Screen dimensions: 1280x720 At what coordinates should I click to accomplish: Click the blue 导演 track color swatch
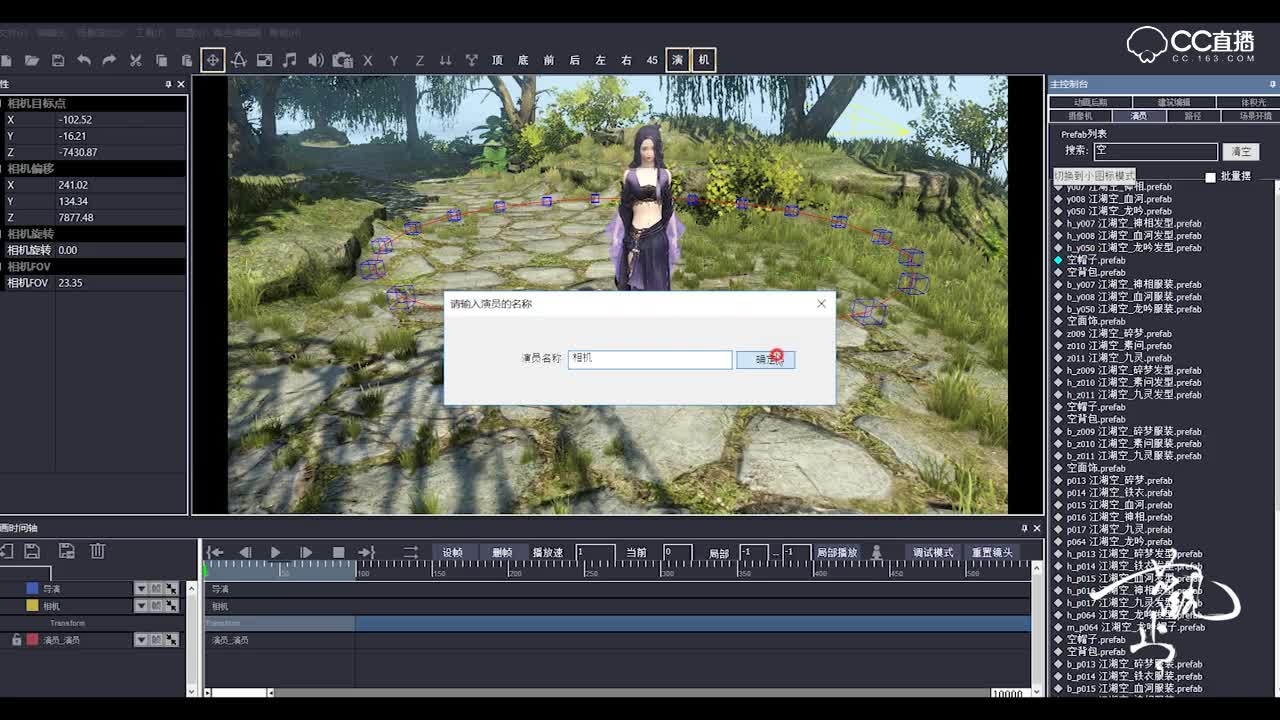click(32, 589)
